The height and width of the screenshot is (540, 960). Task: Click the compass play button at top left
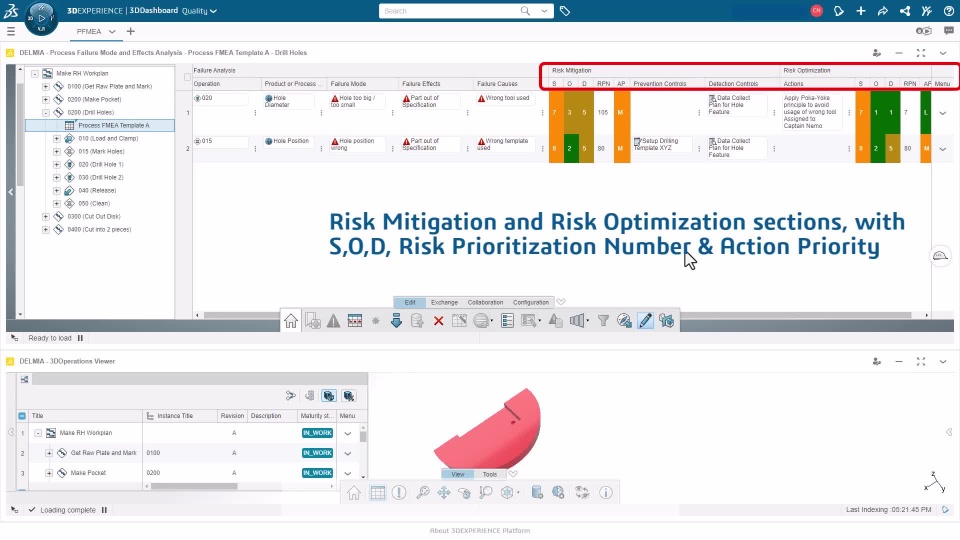tap(42, 18)
